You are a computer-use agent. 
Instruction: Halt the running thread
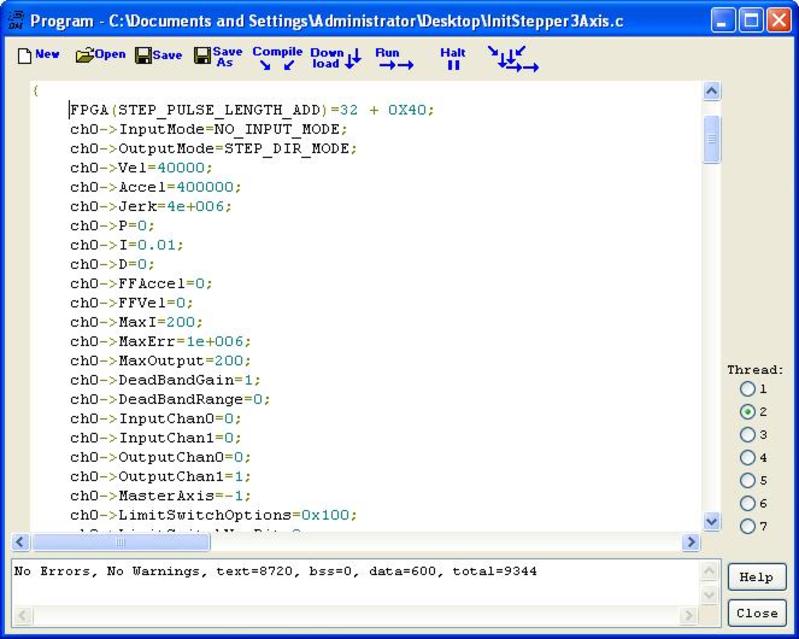pos(453,58)
